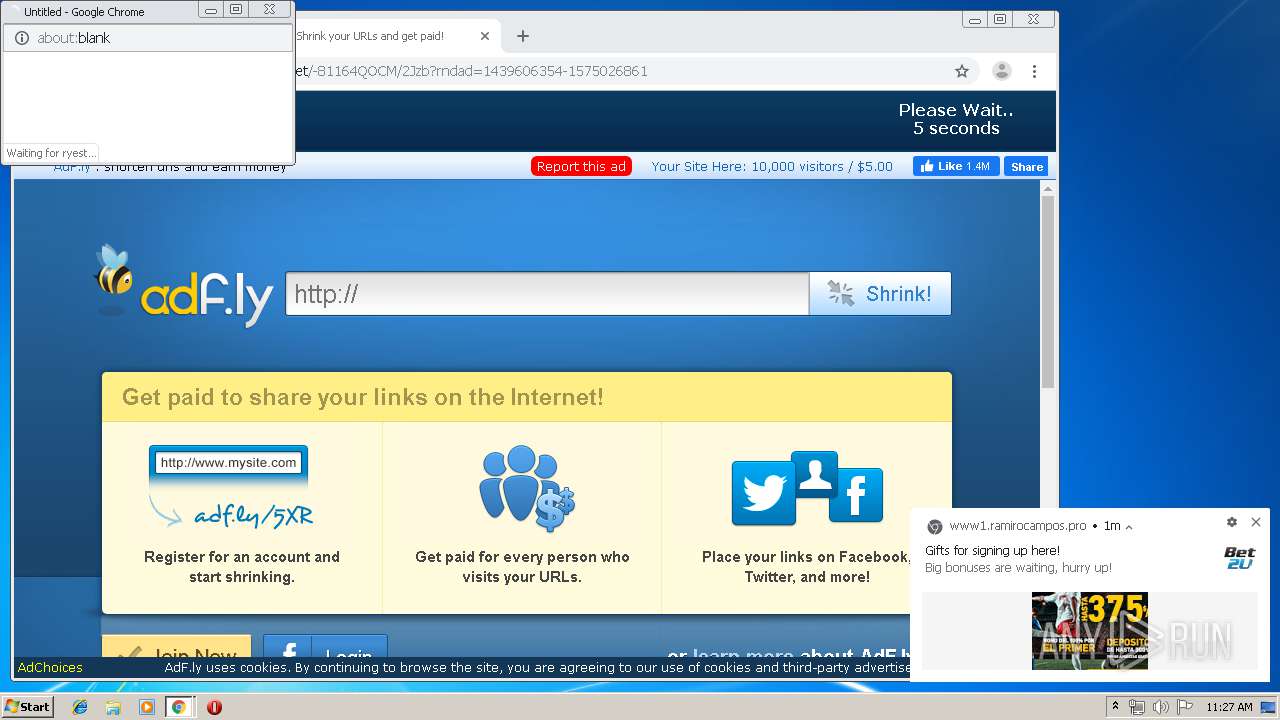This screenshot has width=1280, height=720.
Task: Click 'Please Wait.. 5 seconds' countdown text
Action: [x=956, y=119]
